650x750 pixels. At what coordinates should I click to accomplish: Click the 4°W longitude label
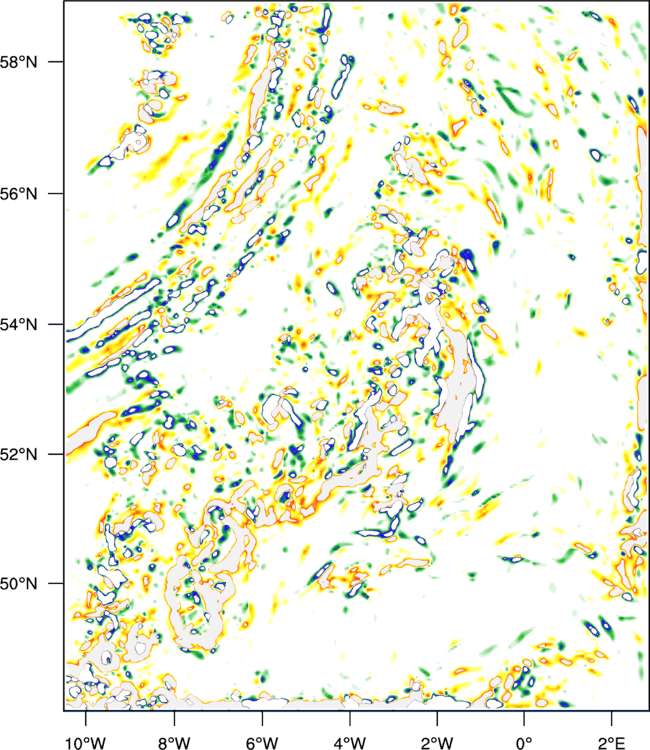tap(350, 743)
